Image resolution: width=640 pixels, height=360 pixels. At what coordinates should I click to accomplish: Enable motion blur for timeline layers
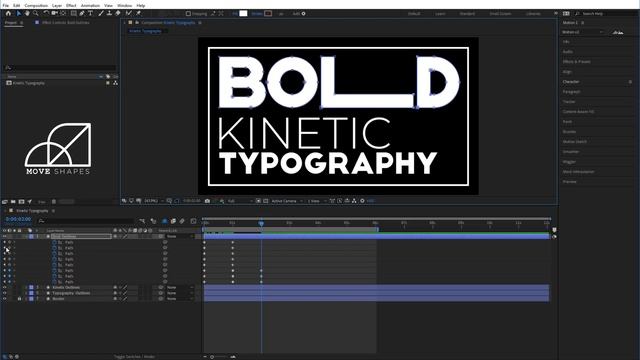182,221
